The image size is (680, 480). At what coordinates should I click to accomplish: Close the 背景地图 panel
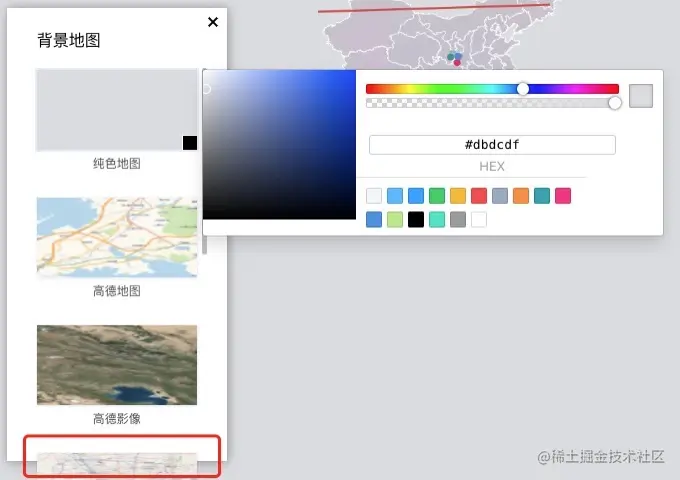[x=212, y=22]
